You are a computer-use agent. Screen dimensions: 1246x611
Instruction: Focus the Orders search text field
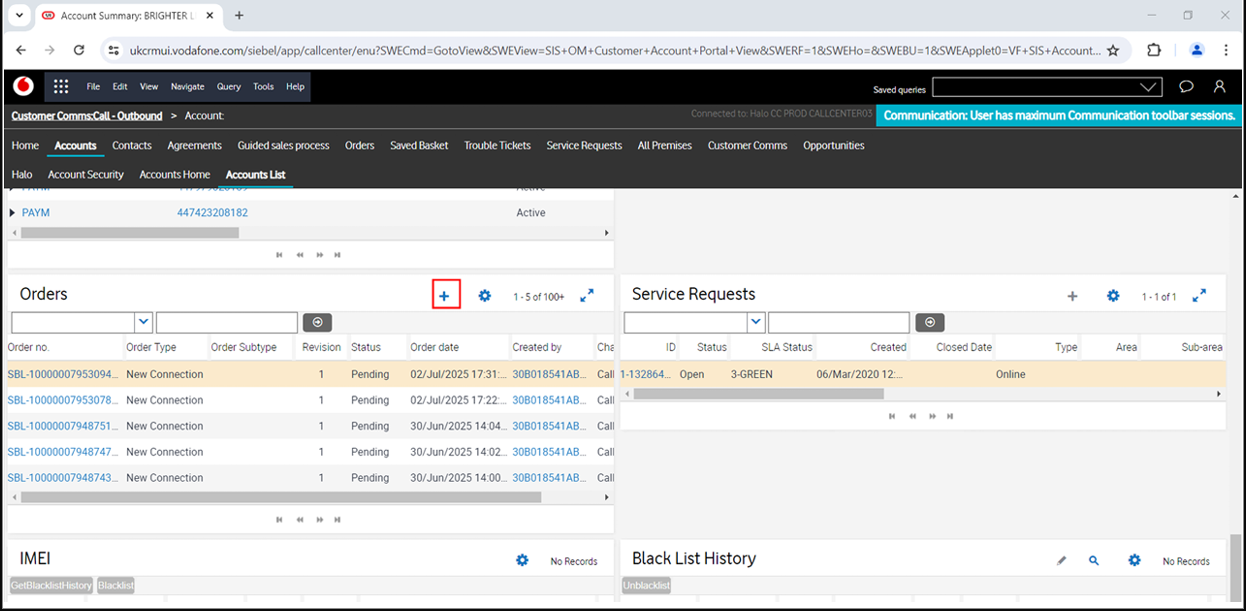227,322
